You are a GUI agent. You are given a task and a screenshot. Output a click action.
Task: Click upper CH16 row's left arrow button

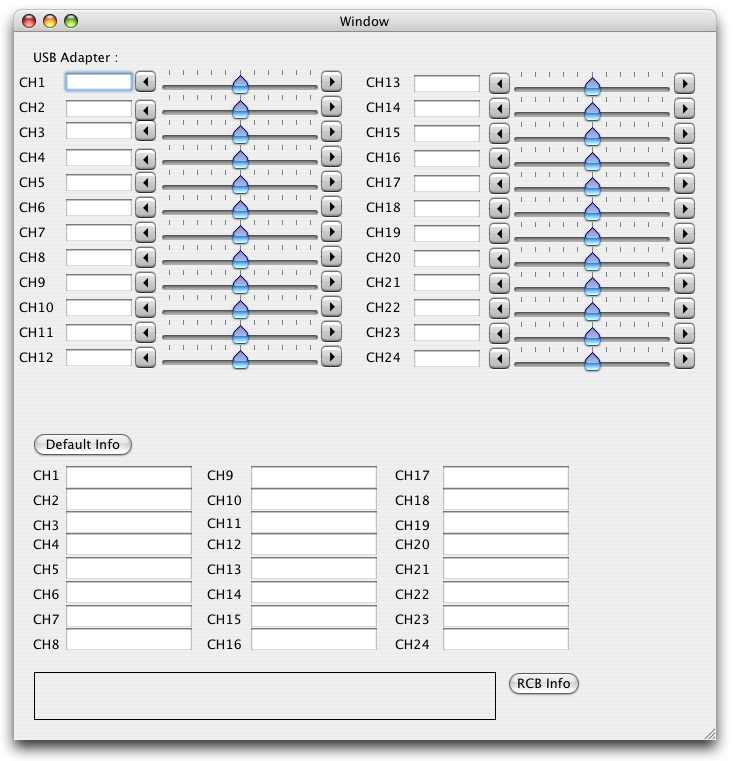coord(499,159)
